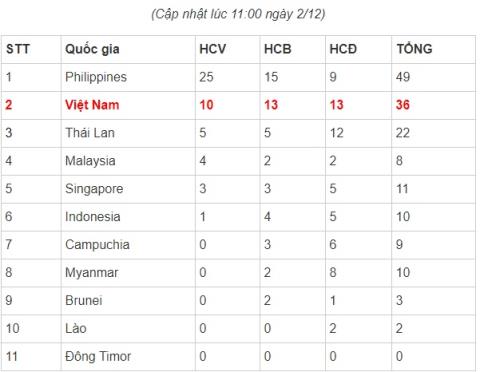Click the Thái Lan country name
This screenshot has height=372, width=480.
click(90, 133)
